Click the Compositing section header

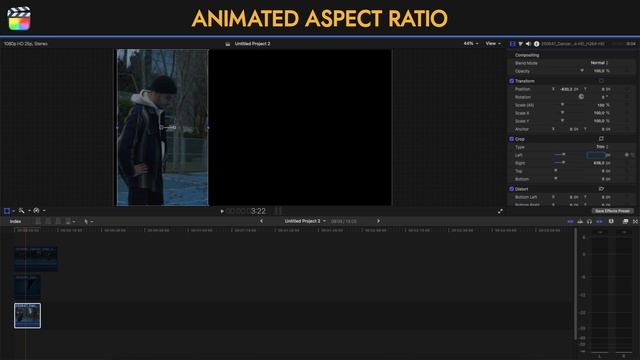(527, 55)
